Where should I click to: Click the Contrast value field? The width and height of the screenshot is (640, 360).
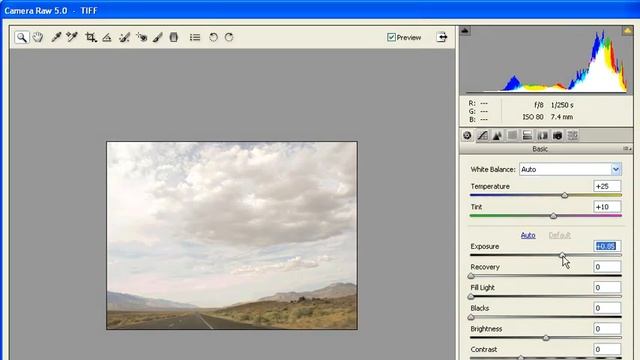click(x=607, y=349)
